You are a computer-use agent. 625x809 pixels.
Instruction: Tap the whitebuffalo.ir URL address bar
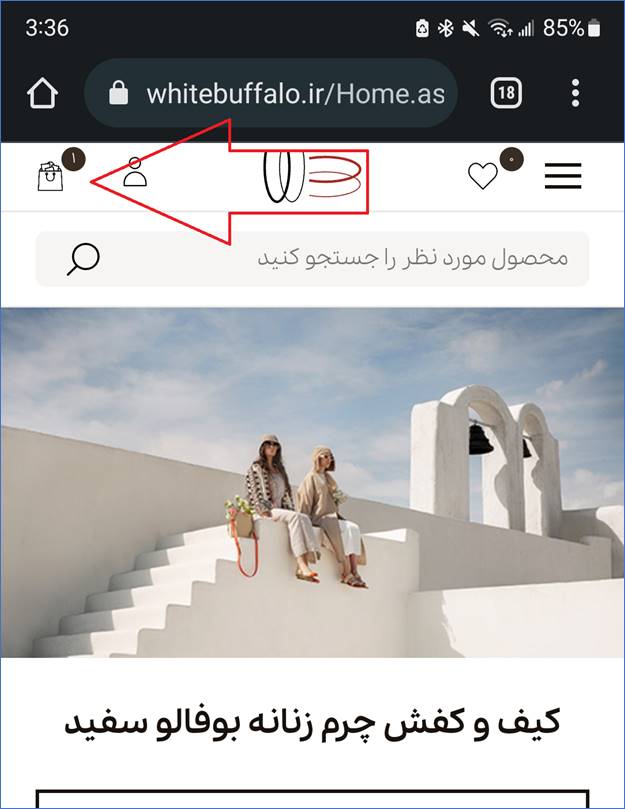click(x=271, y=93)
